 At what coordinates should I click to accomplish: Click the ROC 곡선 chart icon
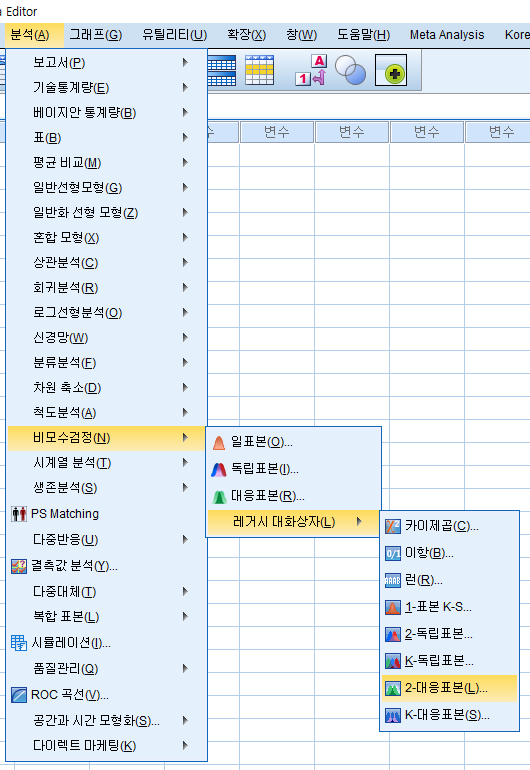(19, 695)
